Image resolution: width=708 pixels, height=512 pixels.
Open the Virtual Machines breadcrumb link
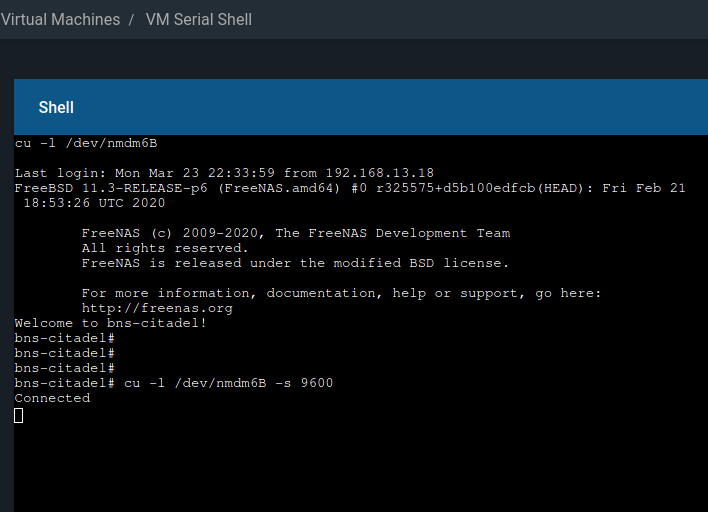(x=60, y=19)
